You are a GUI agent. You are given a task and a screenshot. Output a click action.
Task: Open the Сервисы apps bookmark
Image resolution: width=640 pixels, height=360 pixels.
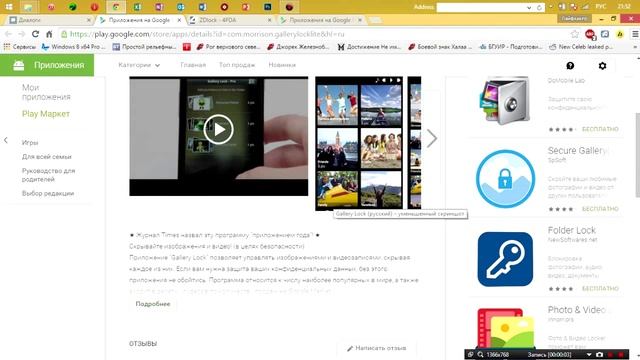(x=20, y=47)
